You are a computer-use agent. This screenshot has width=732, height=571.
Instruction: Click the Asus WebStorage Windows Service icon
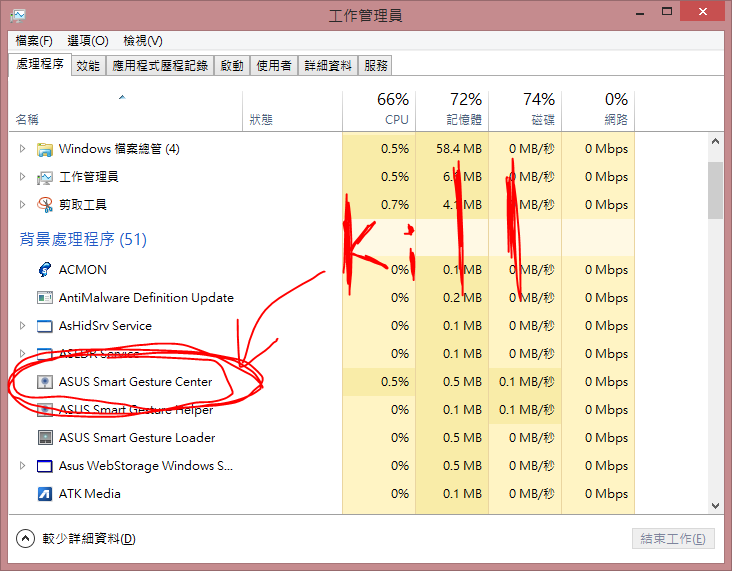pos(45,466)
